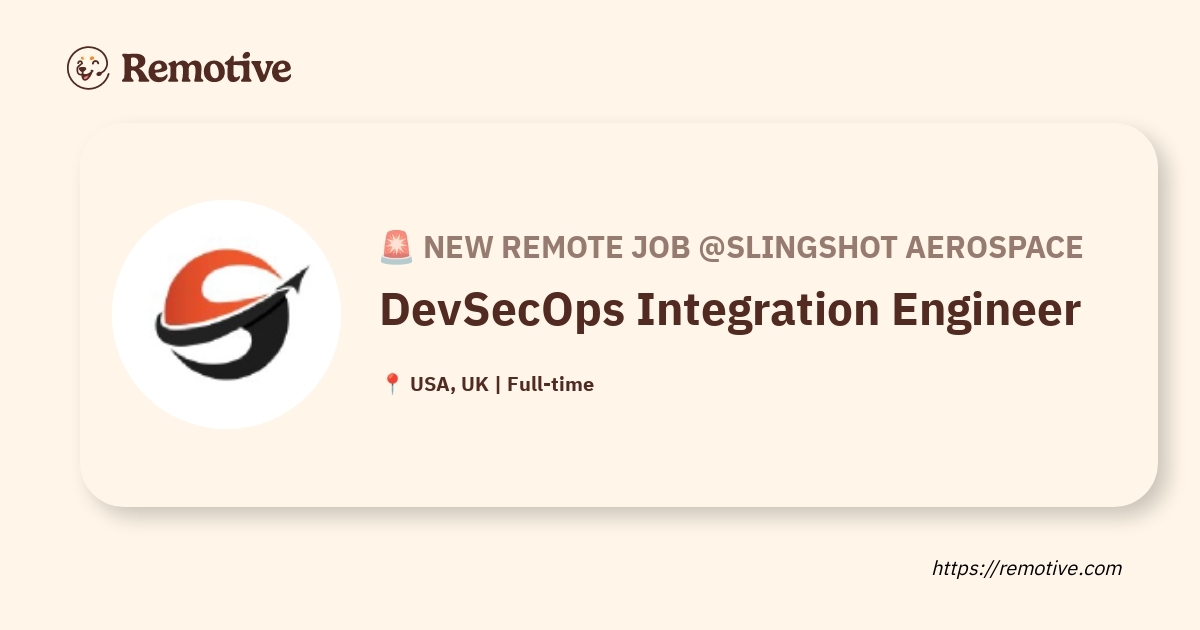Open the https://remotive.com link
This screenshot has width=1200, height=630.
(x=1027, y=568)
